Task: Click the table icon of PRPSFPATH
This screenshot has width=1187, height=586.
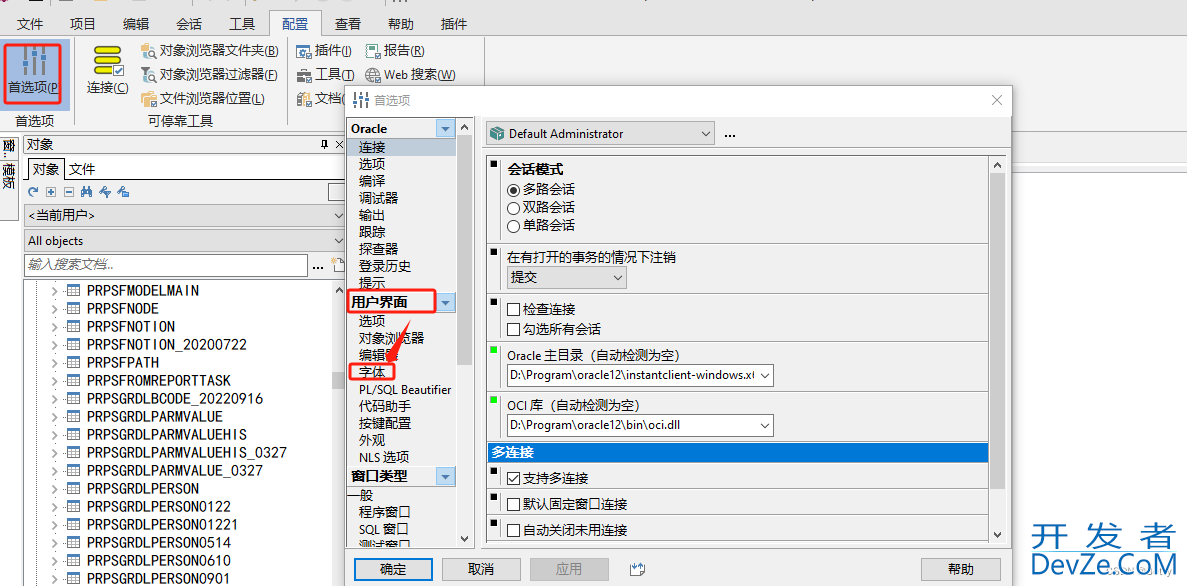Action: [x=74, y=362]
